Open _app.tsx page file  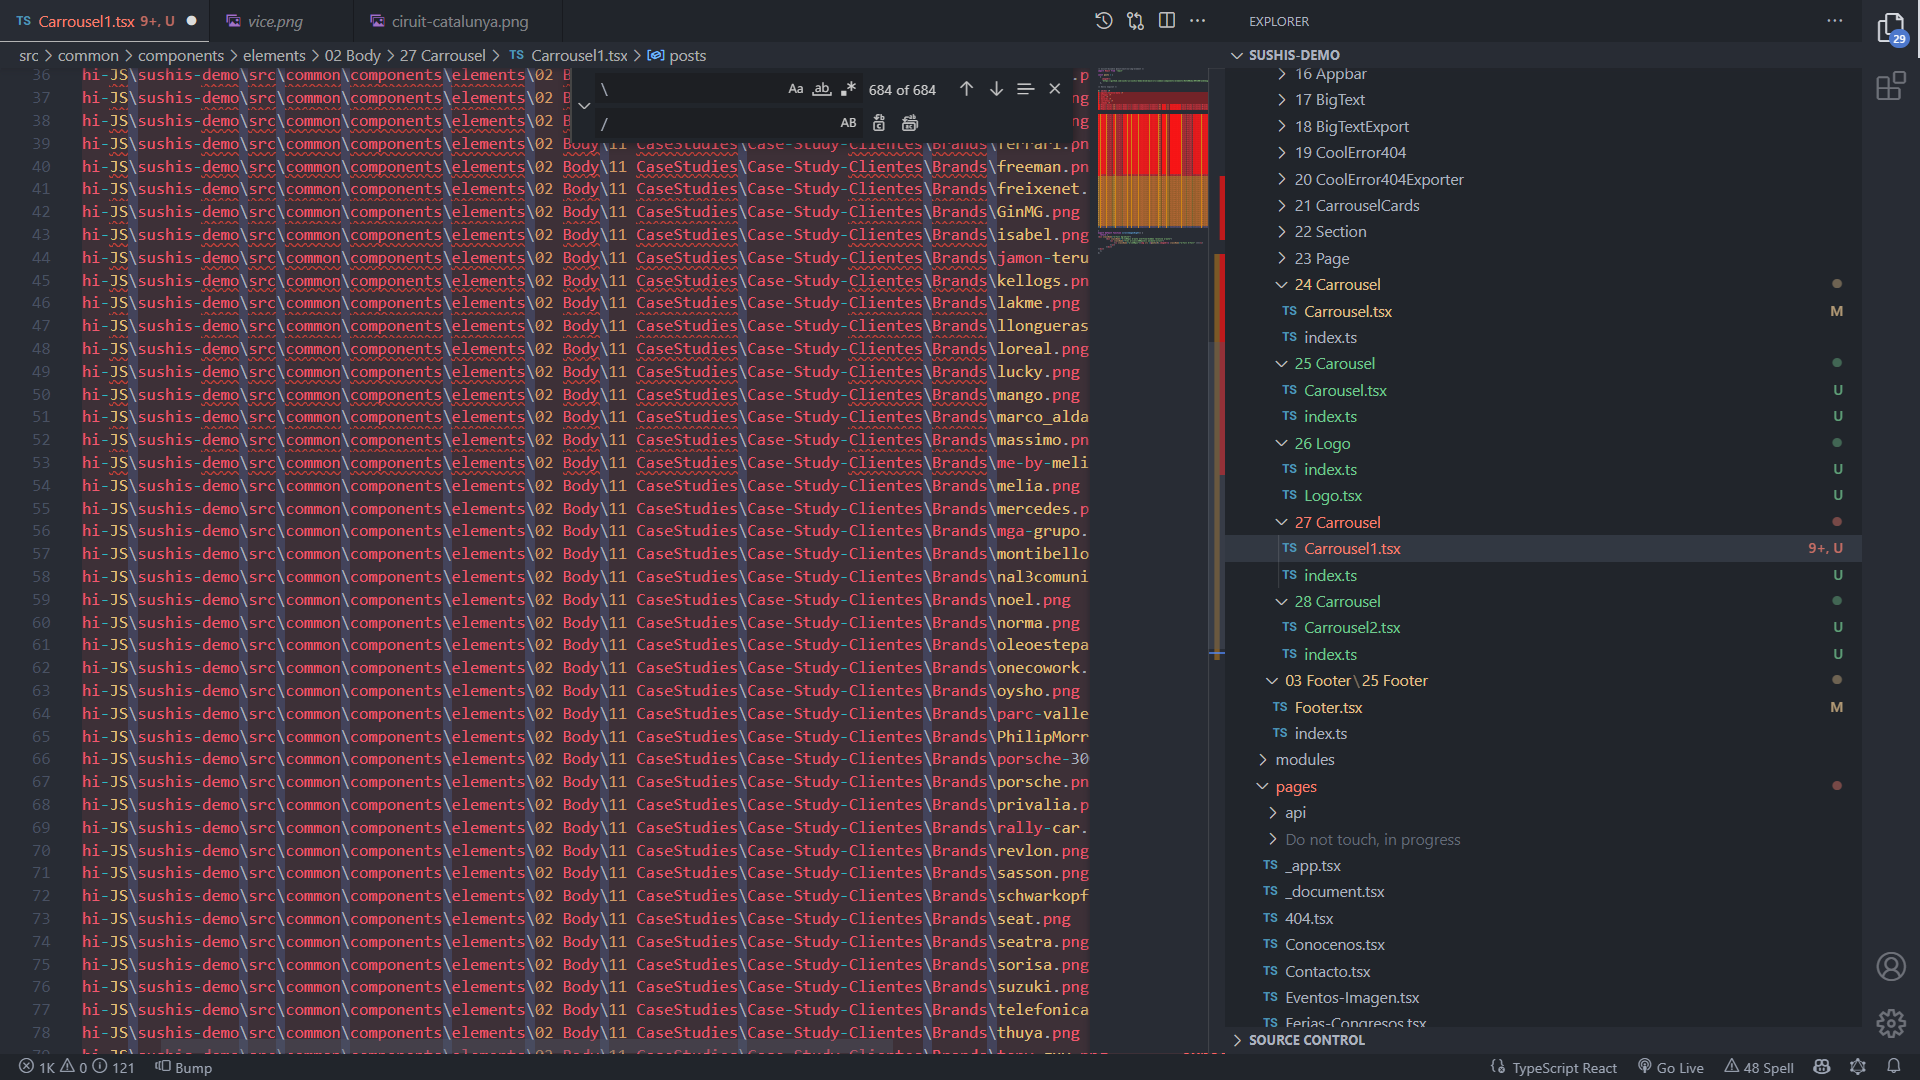coord(1313,866)
